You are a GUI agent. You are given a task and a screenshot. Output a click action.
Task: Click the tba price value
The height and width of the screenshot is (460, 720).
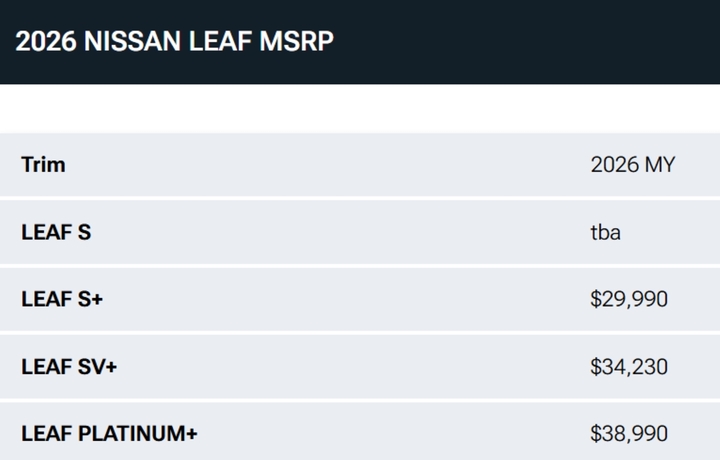(606, 232)
